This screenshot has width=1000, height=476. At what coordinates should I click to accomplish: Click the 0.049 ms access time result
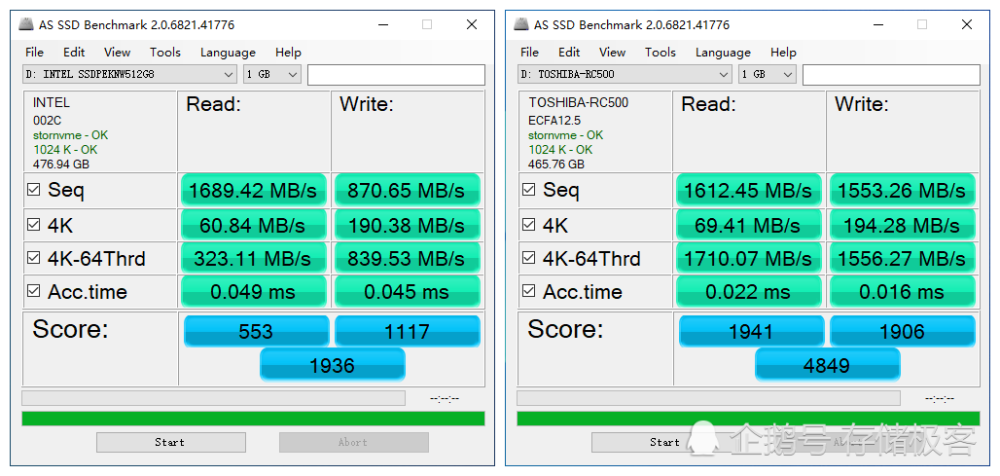[254, 292]
